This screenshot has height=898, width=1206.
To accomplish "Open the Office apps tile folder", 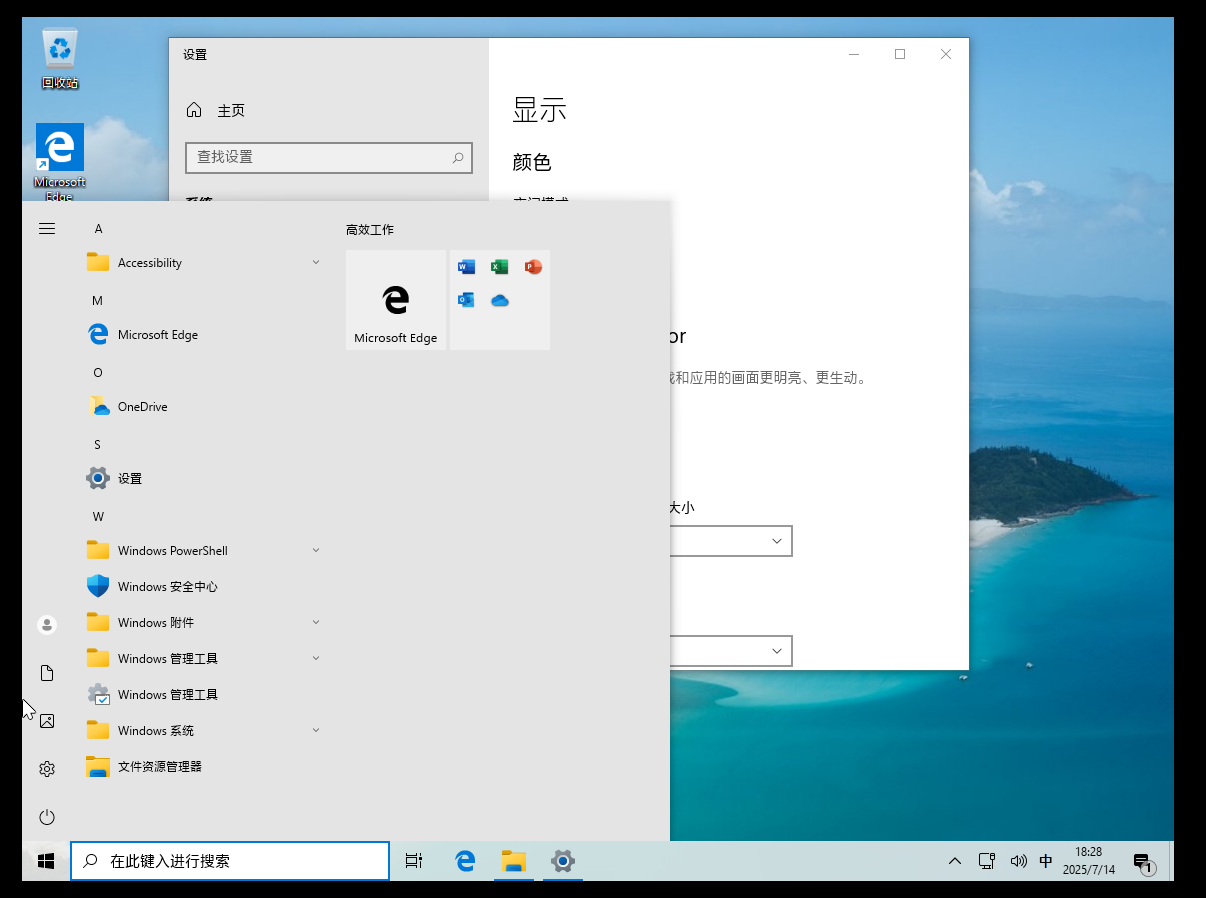I will [x=500, y=300].
